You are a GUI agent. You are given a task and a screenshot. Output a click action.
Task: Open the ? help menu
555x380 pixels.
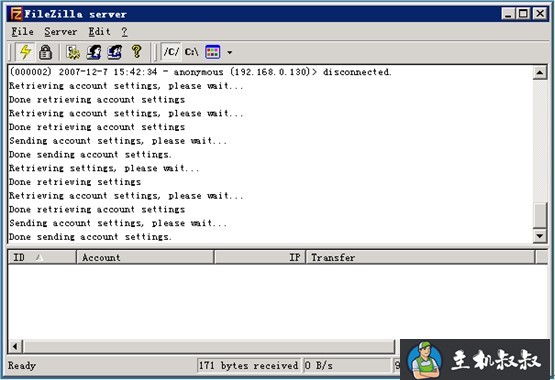pyautogui.click(x=124, y=31)
